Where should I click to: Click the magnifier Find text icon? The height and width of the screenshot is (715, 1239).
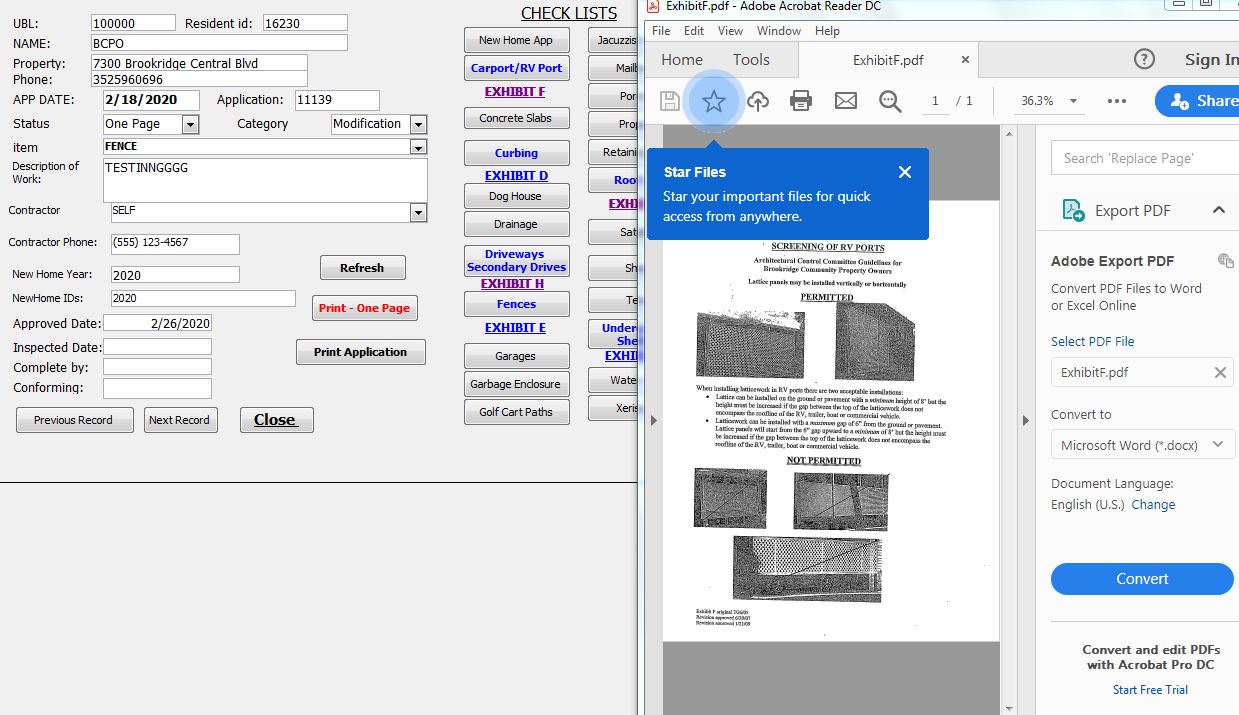pyautogui.click(x=890, y=101)
